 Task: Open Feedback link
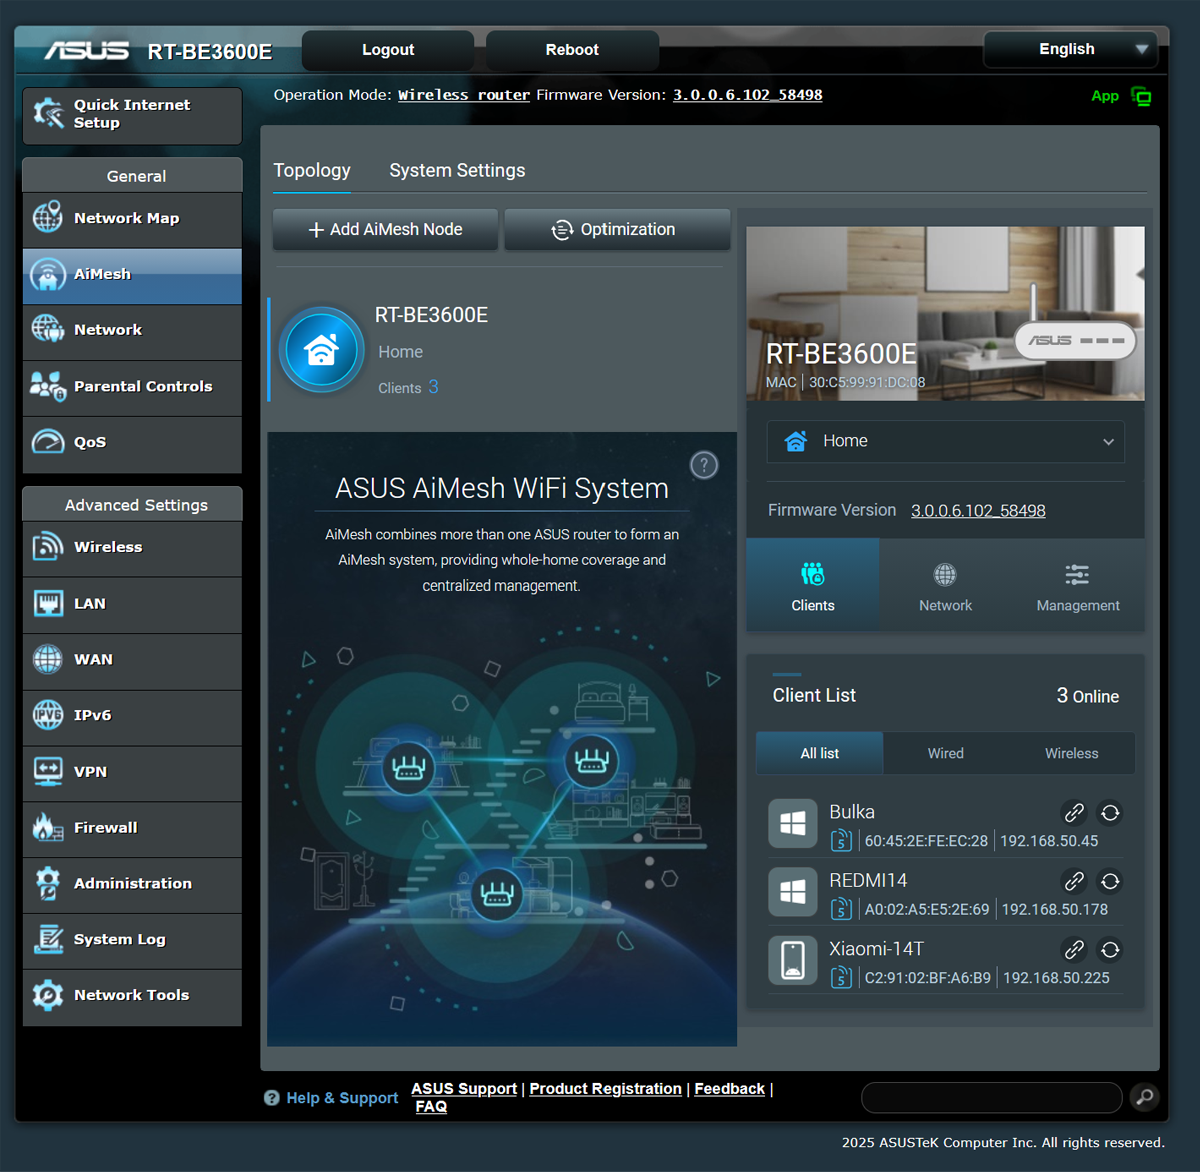click(x=729, y=1088)
